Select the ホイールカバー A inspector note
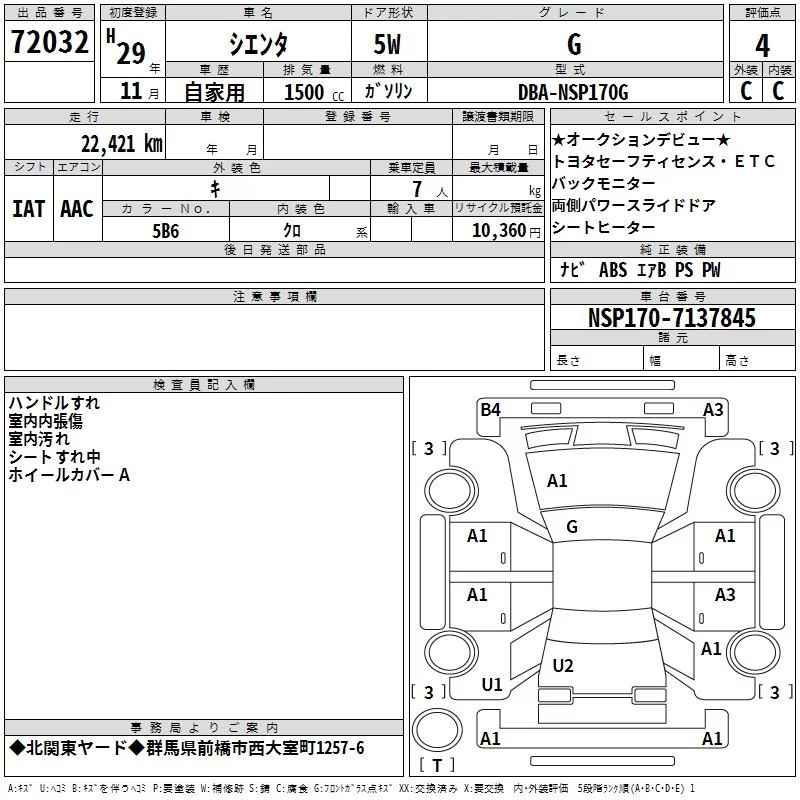Image resolution: width=800 pixels, height=800 pixels. click(69, 475)
